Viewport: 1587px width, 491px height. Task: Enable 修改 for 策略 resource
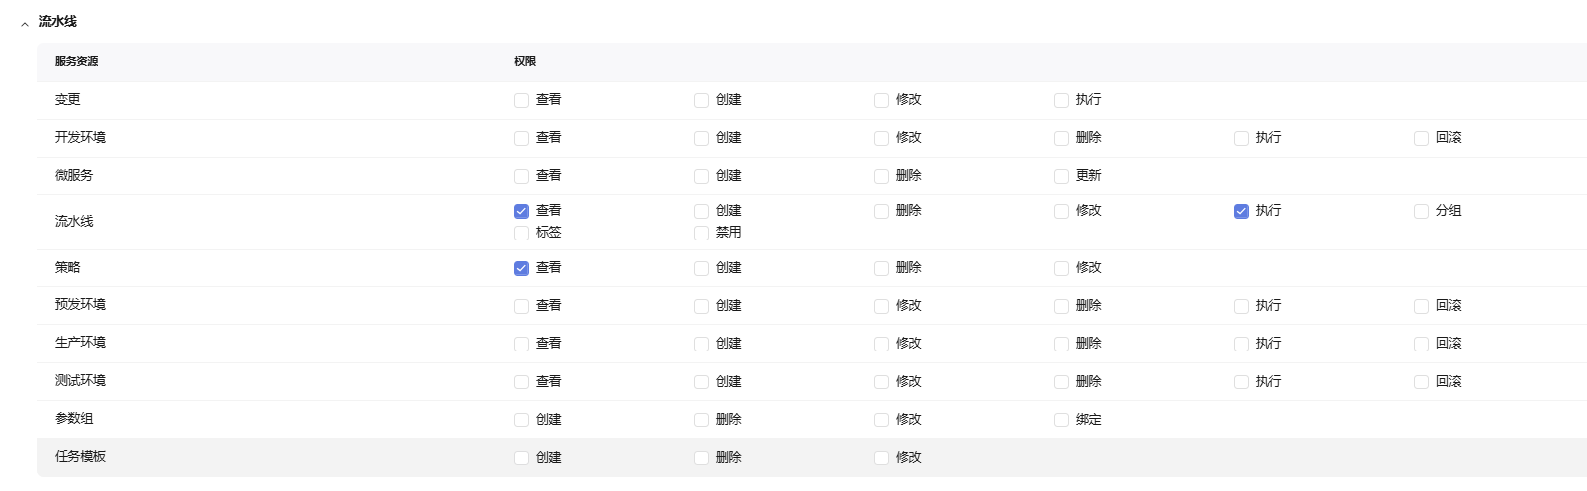1061,268
